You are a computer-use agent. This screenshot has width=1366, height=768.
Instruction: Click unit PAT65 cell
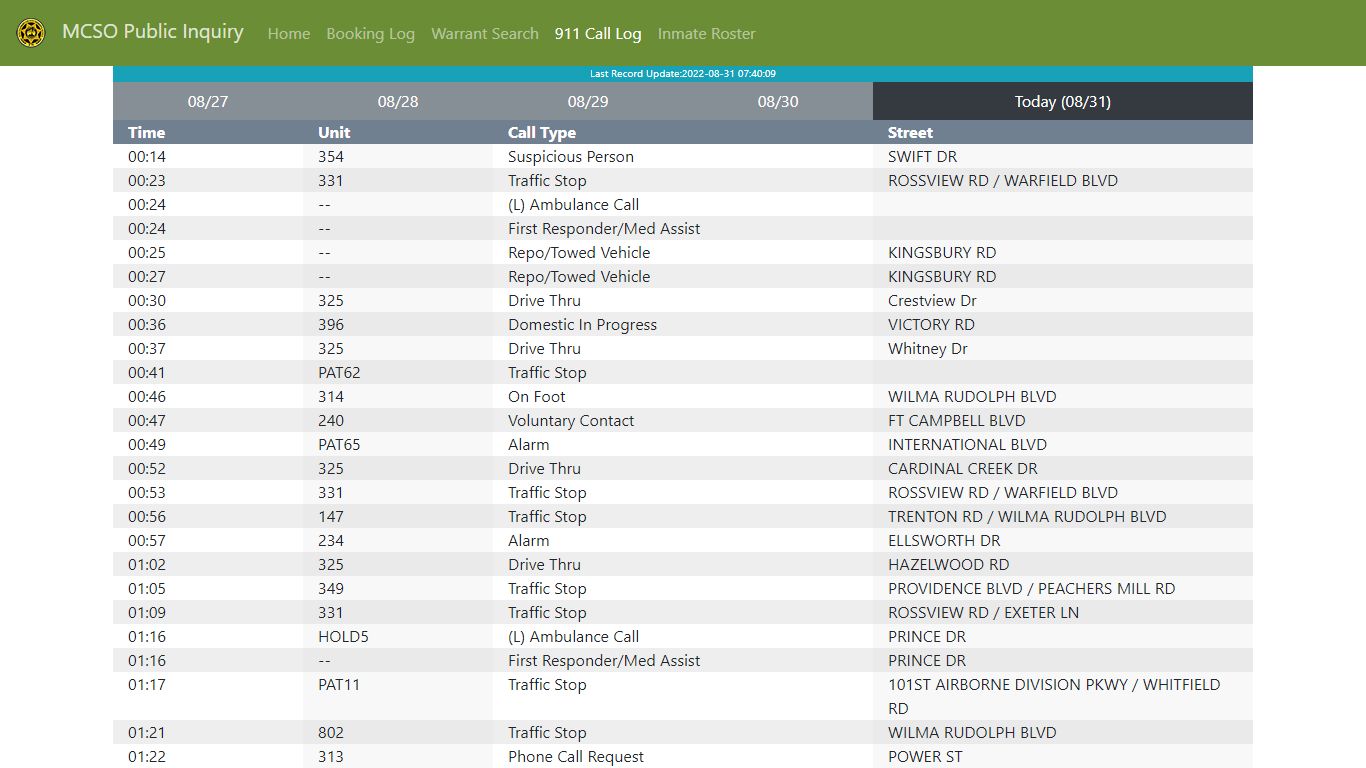coord(398,444)
